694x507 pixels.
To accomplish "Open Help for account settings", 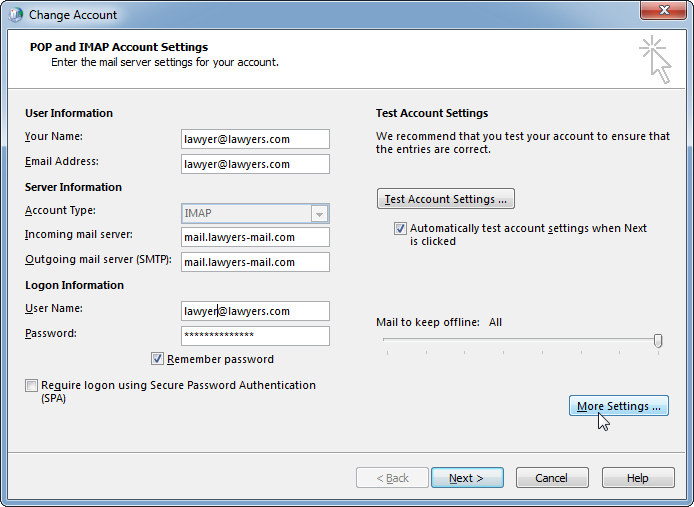I will coord(637,478).
